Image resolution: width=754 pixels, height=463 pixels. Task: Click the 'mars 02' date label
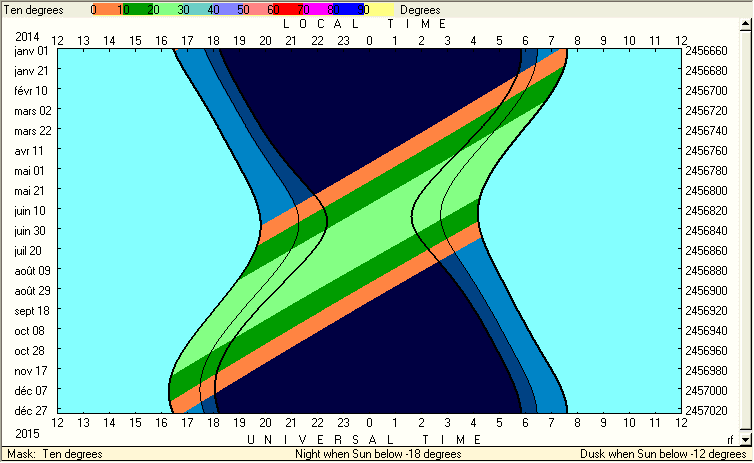point(33,111)
